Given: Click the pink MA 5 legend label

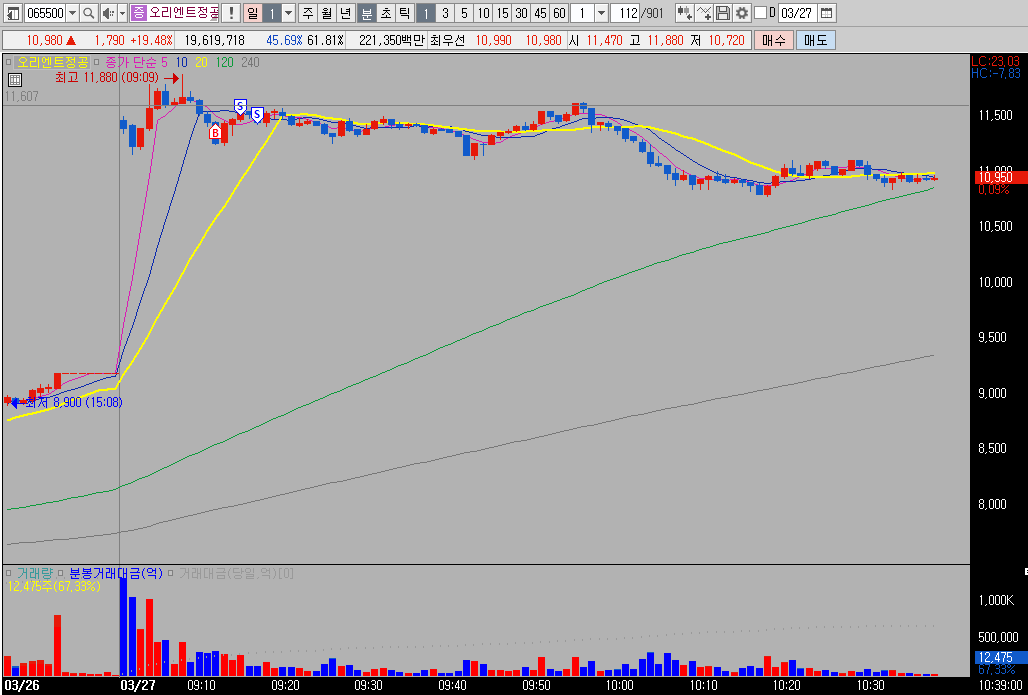Looking at the screenshot, I should point(163,62).
